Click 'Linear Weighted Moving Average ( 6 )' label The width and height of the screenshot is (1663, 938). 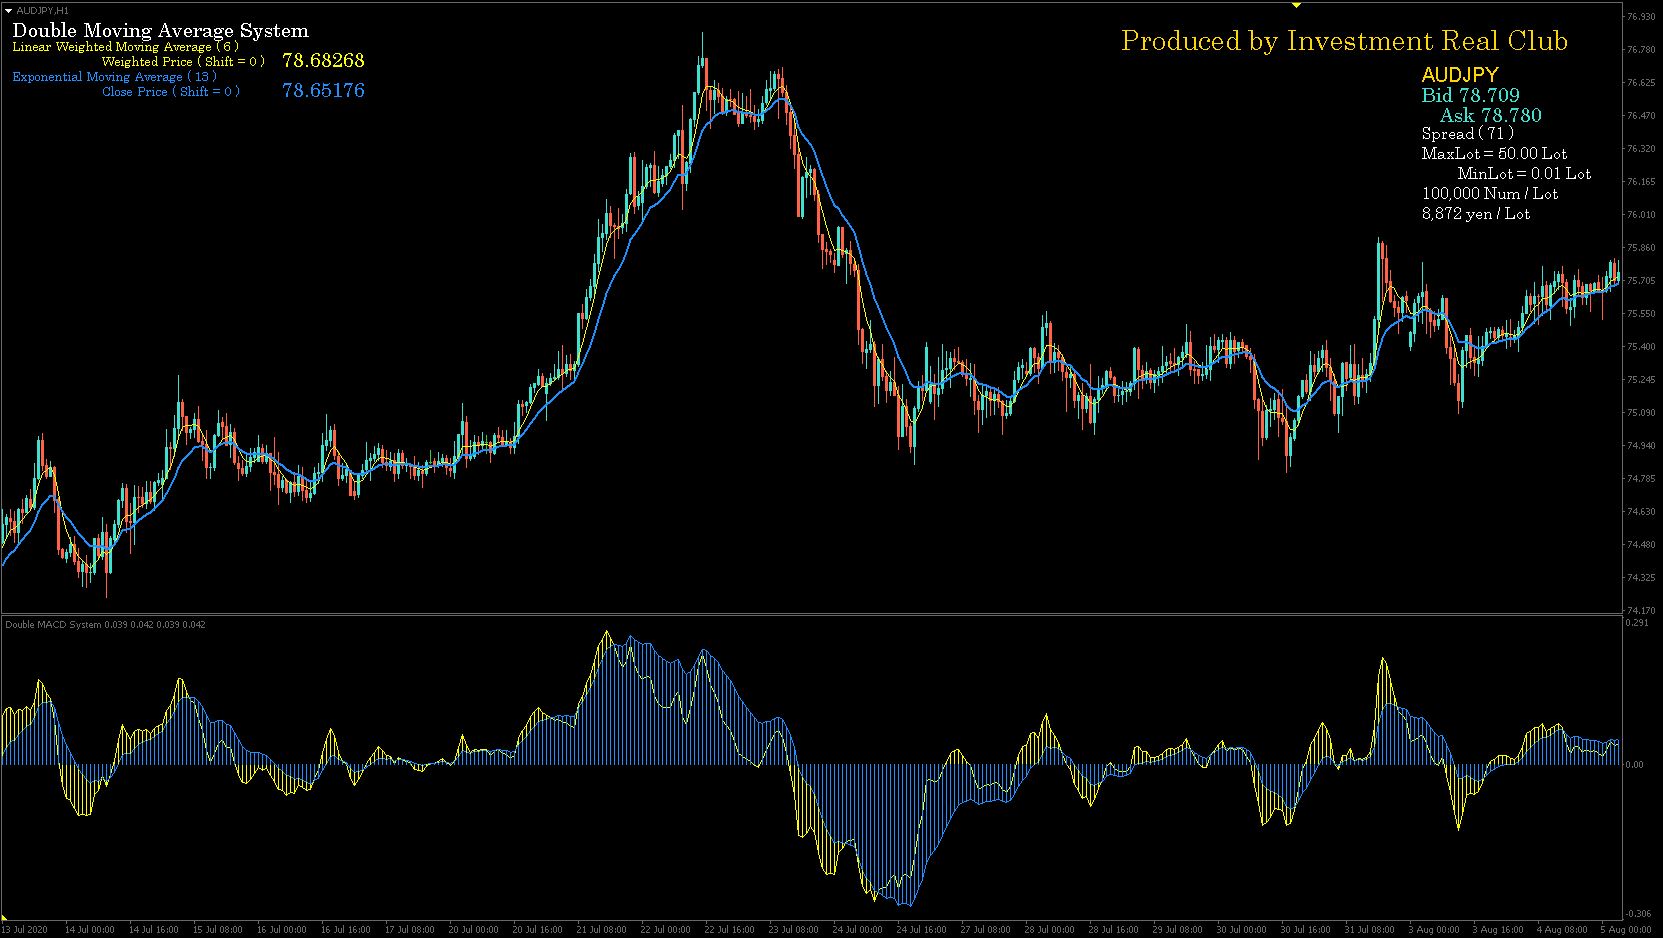126,47
